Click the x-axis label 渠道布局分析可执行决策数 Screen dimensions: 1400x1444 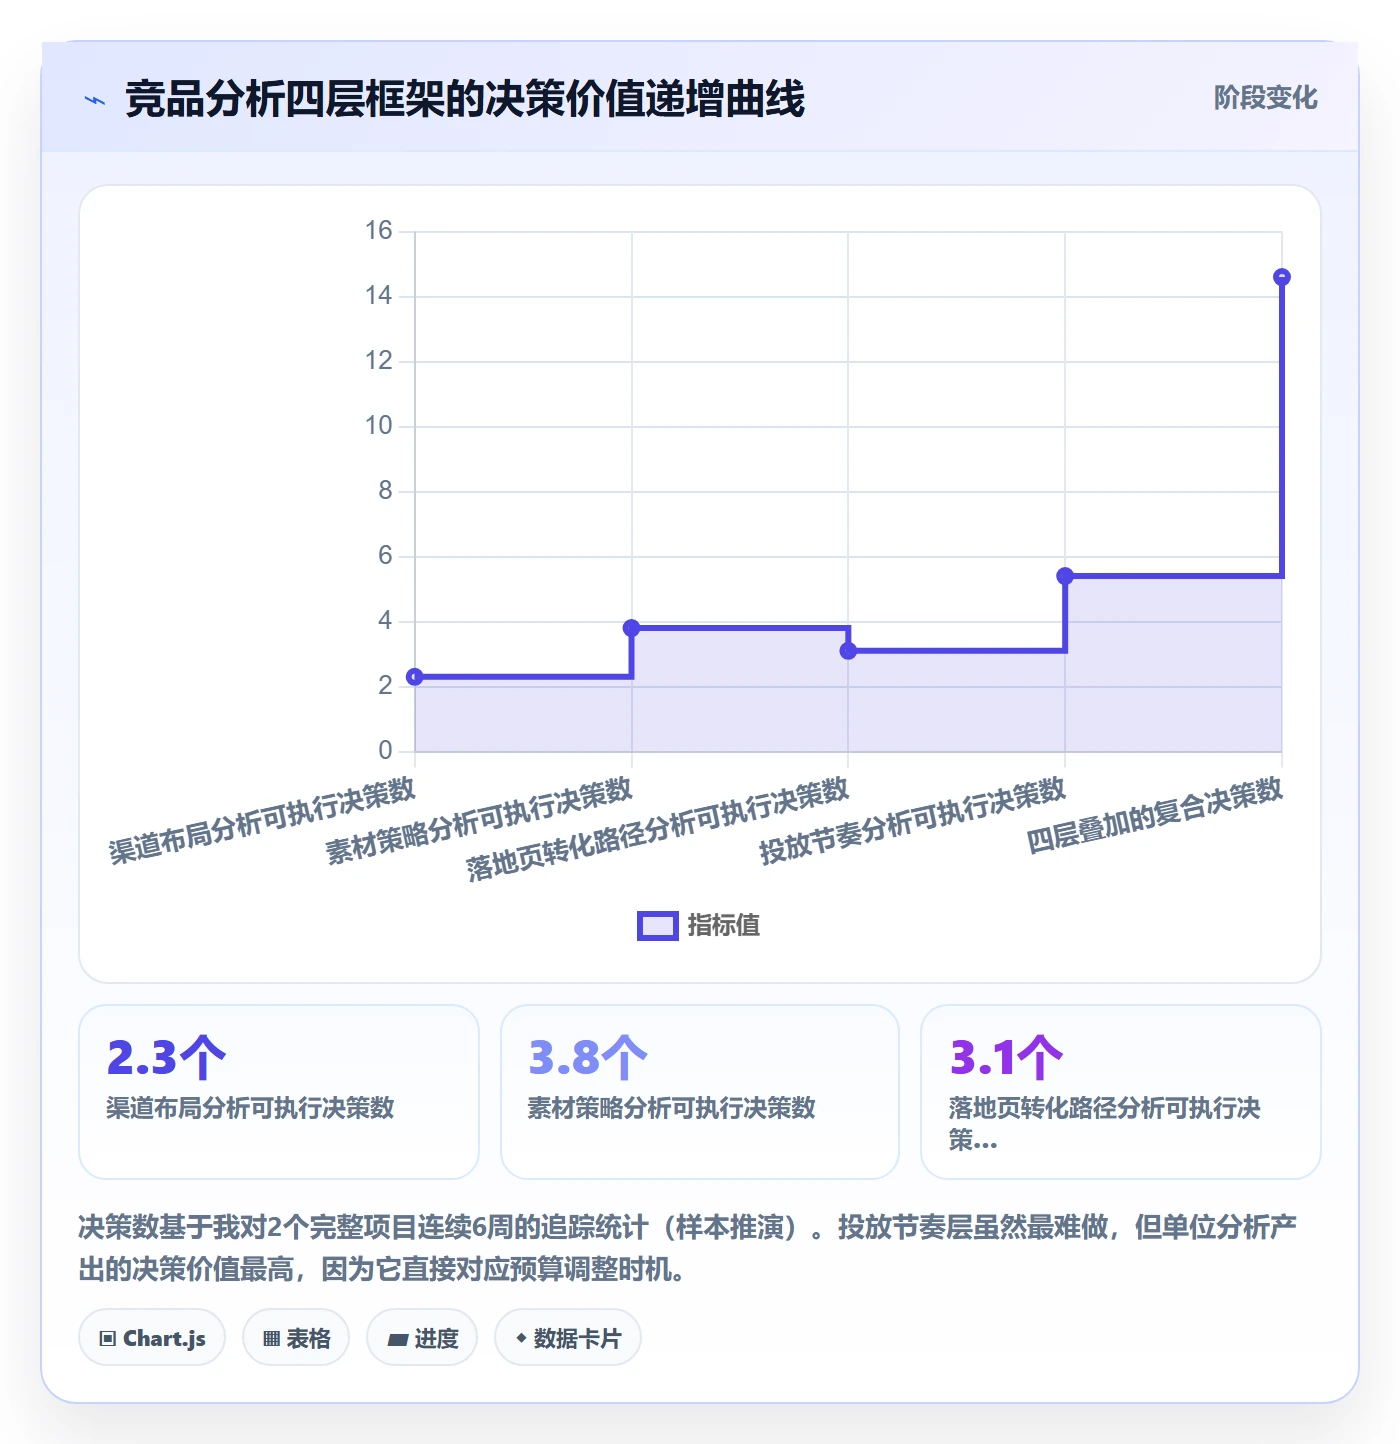(262, 820)
